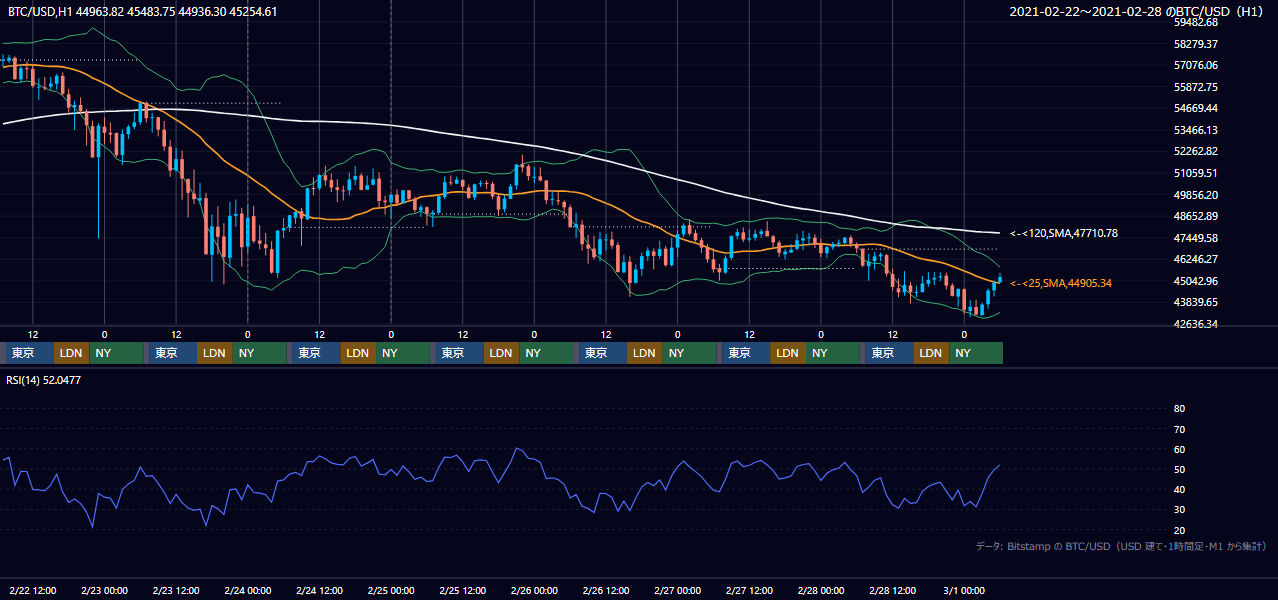Select the RSI 80 level label

point(1179,409)
